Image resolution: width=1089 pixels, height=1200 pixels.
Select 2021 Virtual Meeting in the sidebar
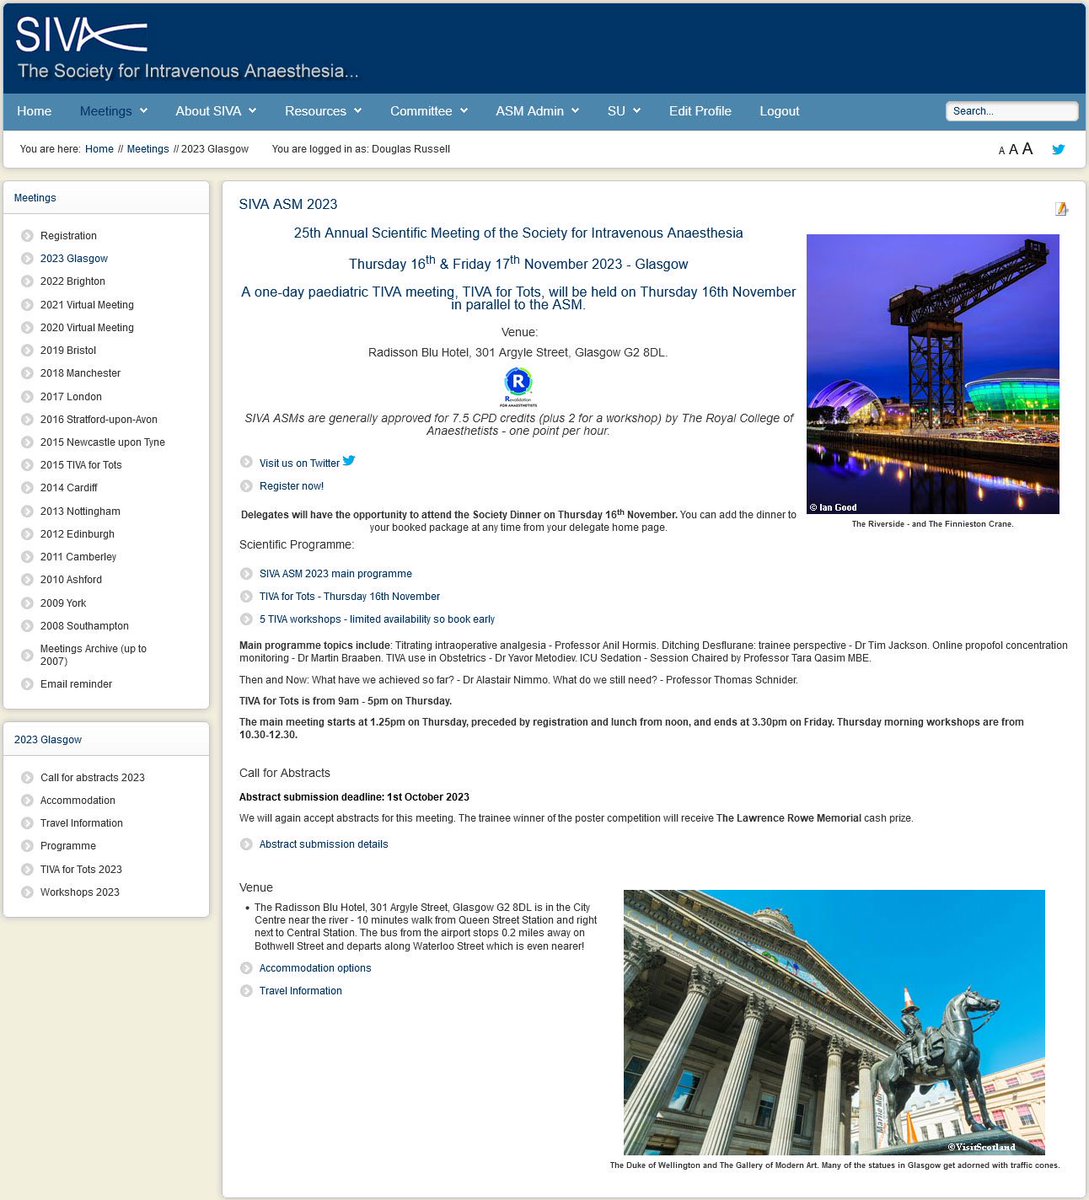(x=87, y=305)
